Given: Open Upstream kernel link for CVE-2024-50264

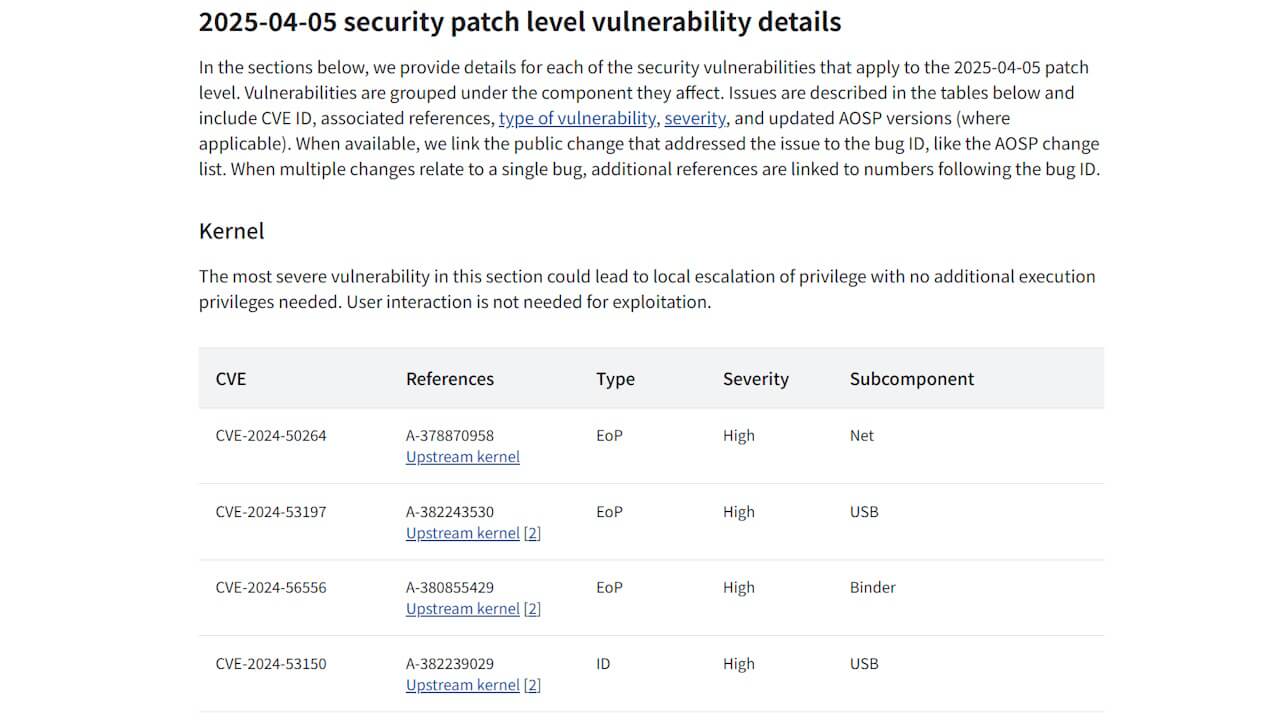Looking at the screenshot, I should coord(463,457).
